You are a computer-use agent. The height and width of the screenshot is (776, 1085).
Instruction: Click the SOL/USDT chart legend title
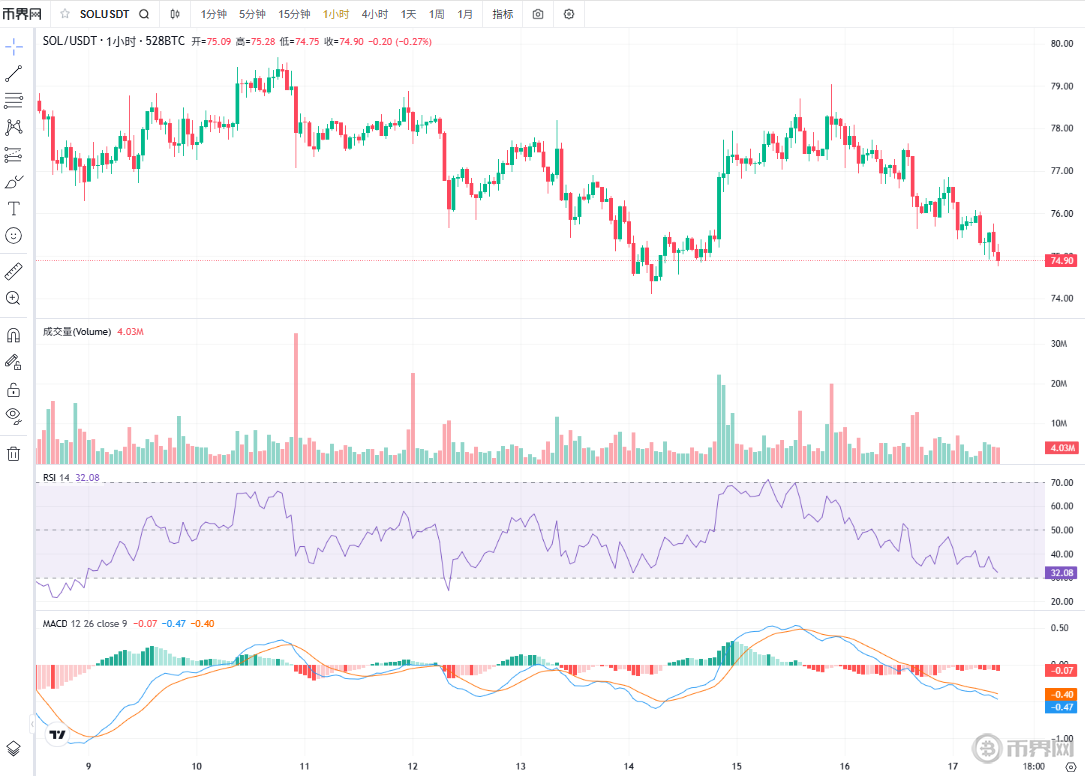113,42
